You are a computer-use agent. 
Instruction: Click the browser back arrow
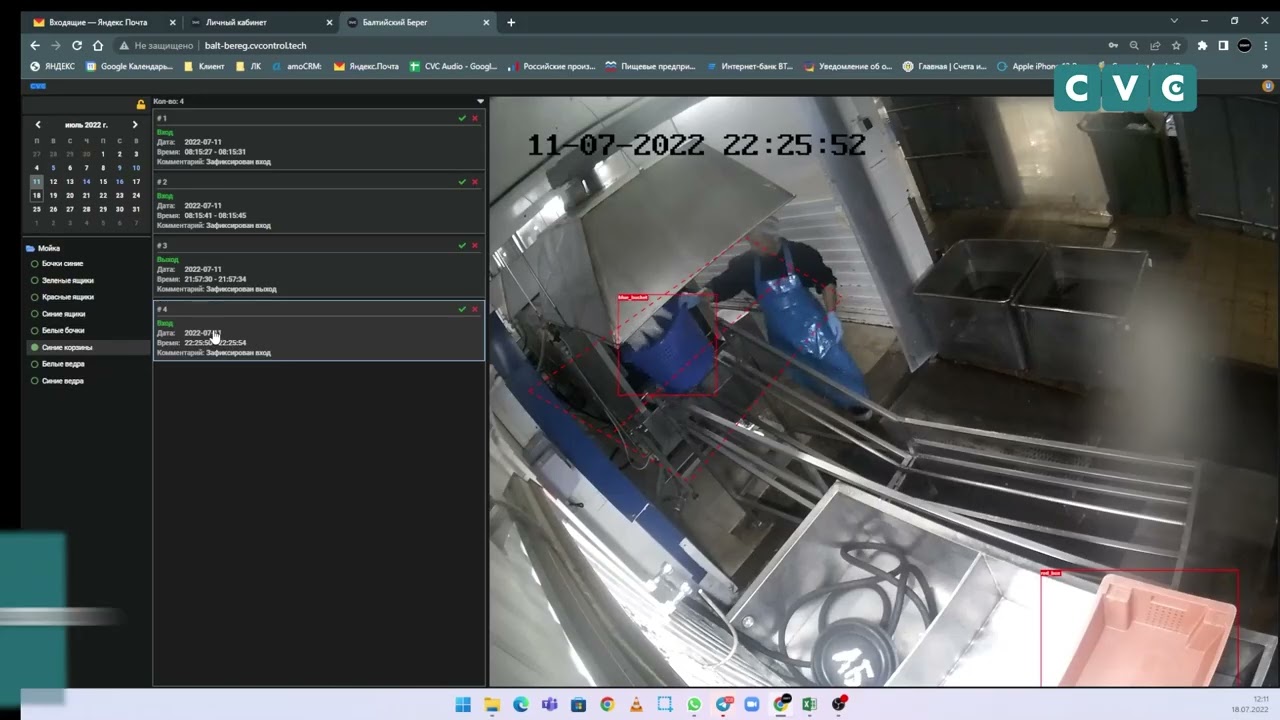coord(35,45)
